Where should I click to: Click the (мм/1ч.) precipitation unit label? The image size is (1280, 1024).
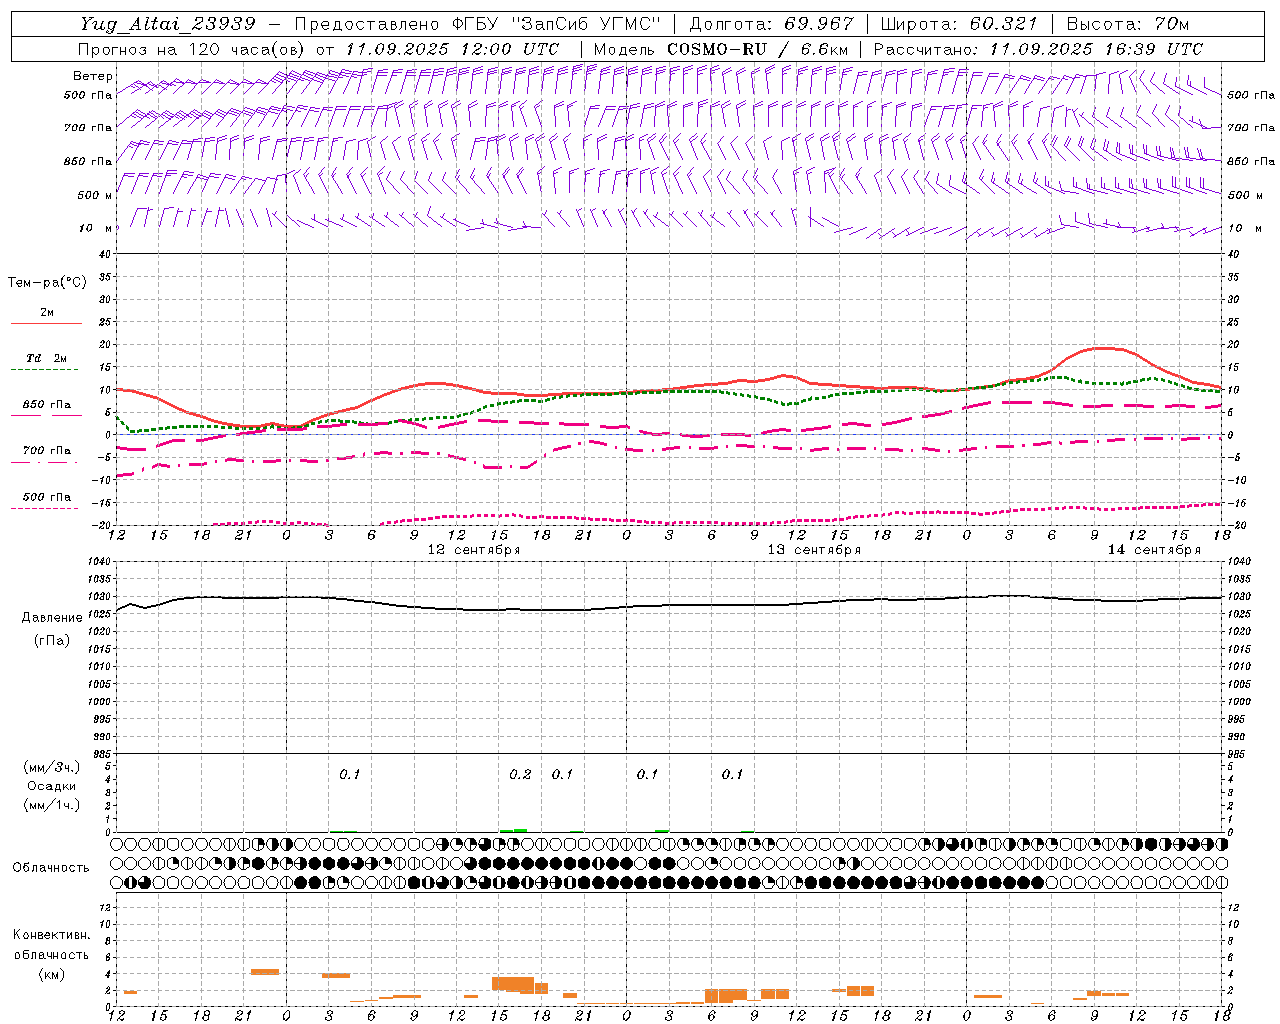click(52, 805)
